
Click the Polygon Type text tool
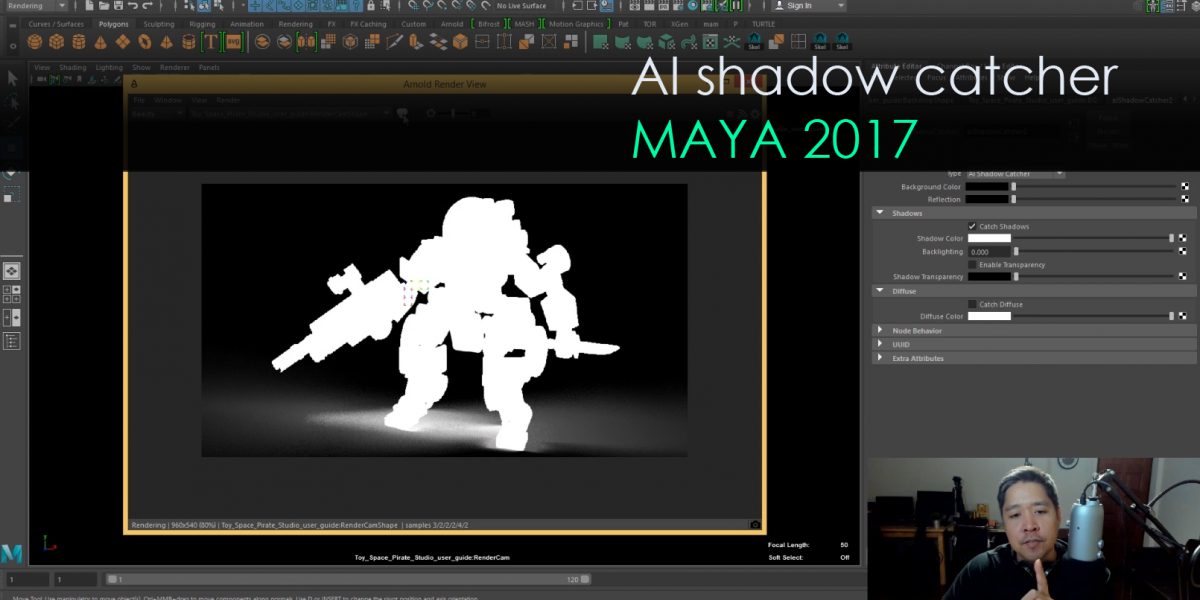point(210,42)
